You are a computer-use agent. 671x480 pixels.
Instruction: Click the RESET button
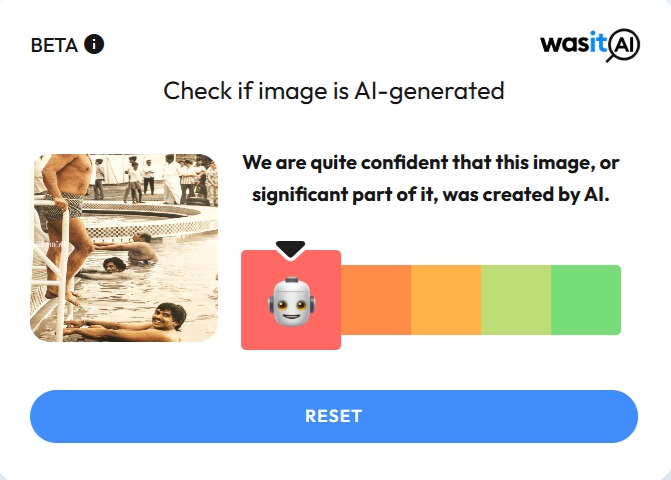(334, 416)
